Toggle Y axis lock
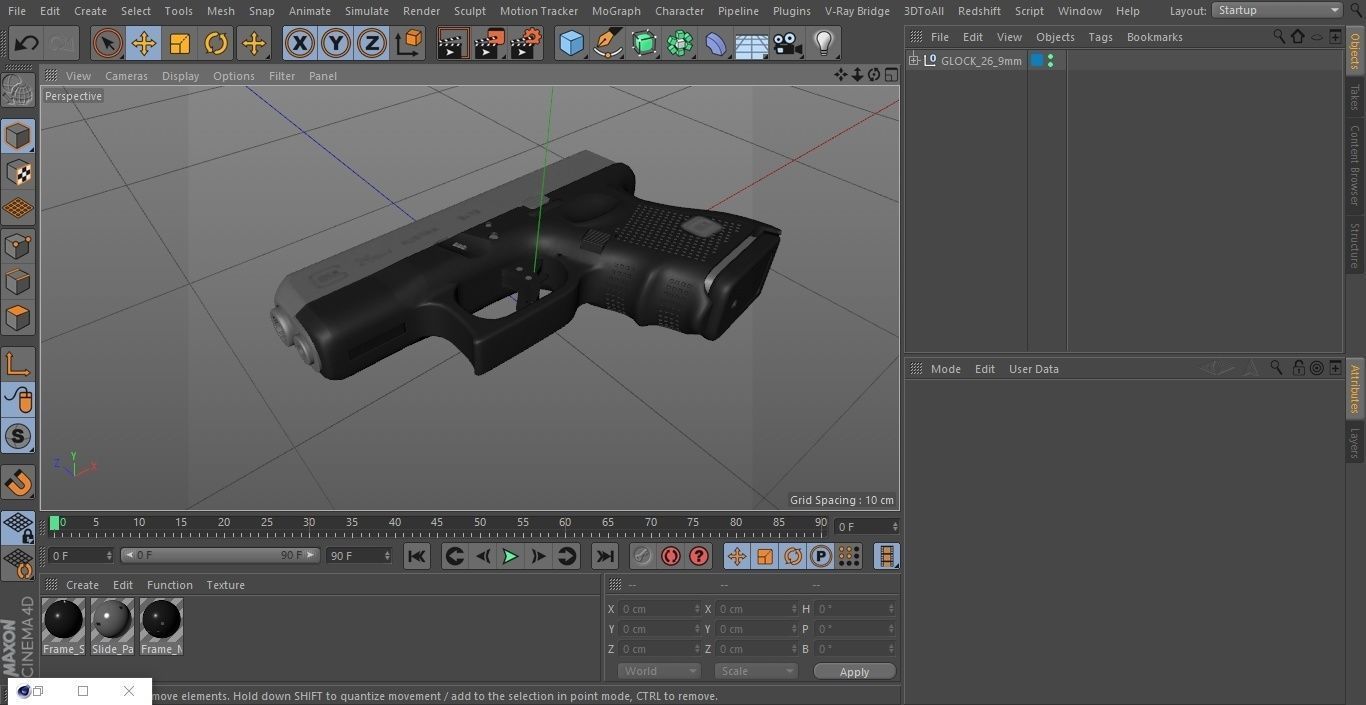The height and width of the screenshot is (705, 1366). pos(336,44)
